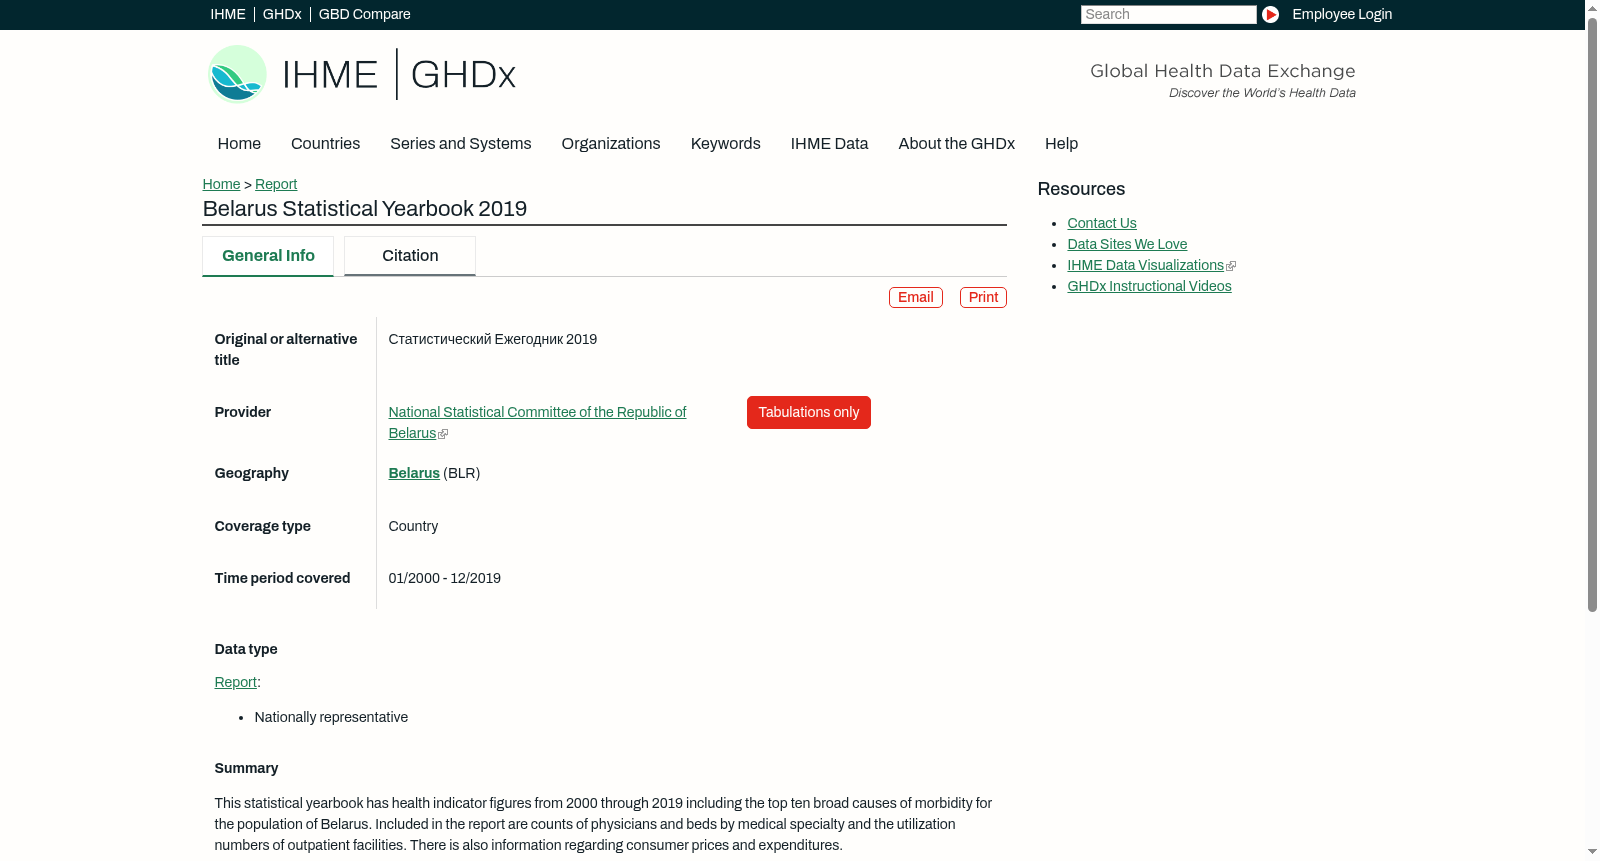1600x861 pixels.
Task: Open Data Sites We Love link
Action: [x=1127, y=245]
